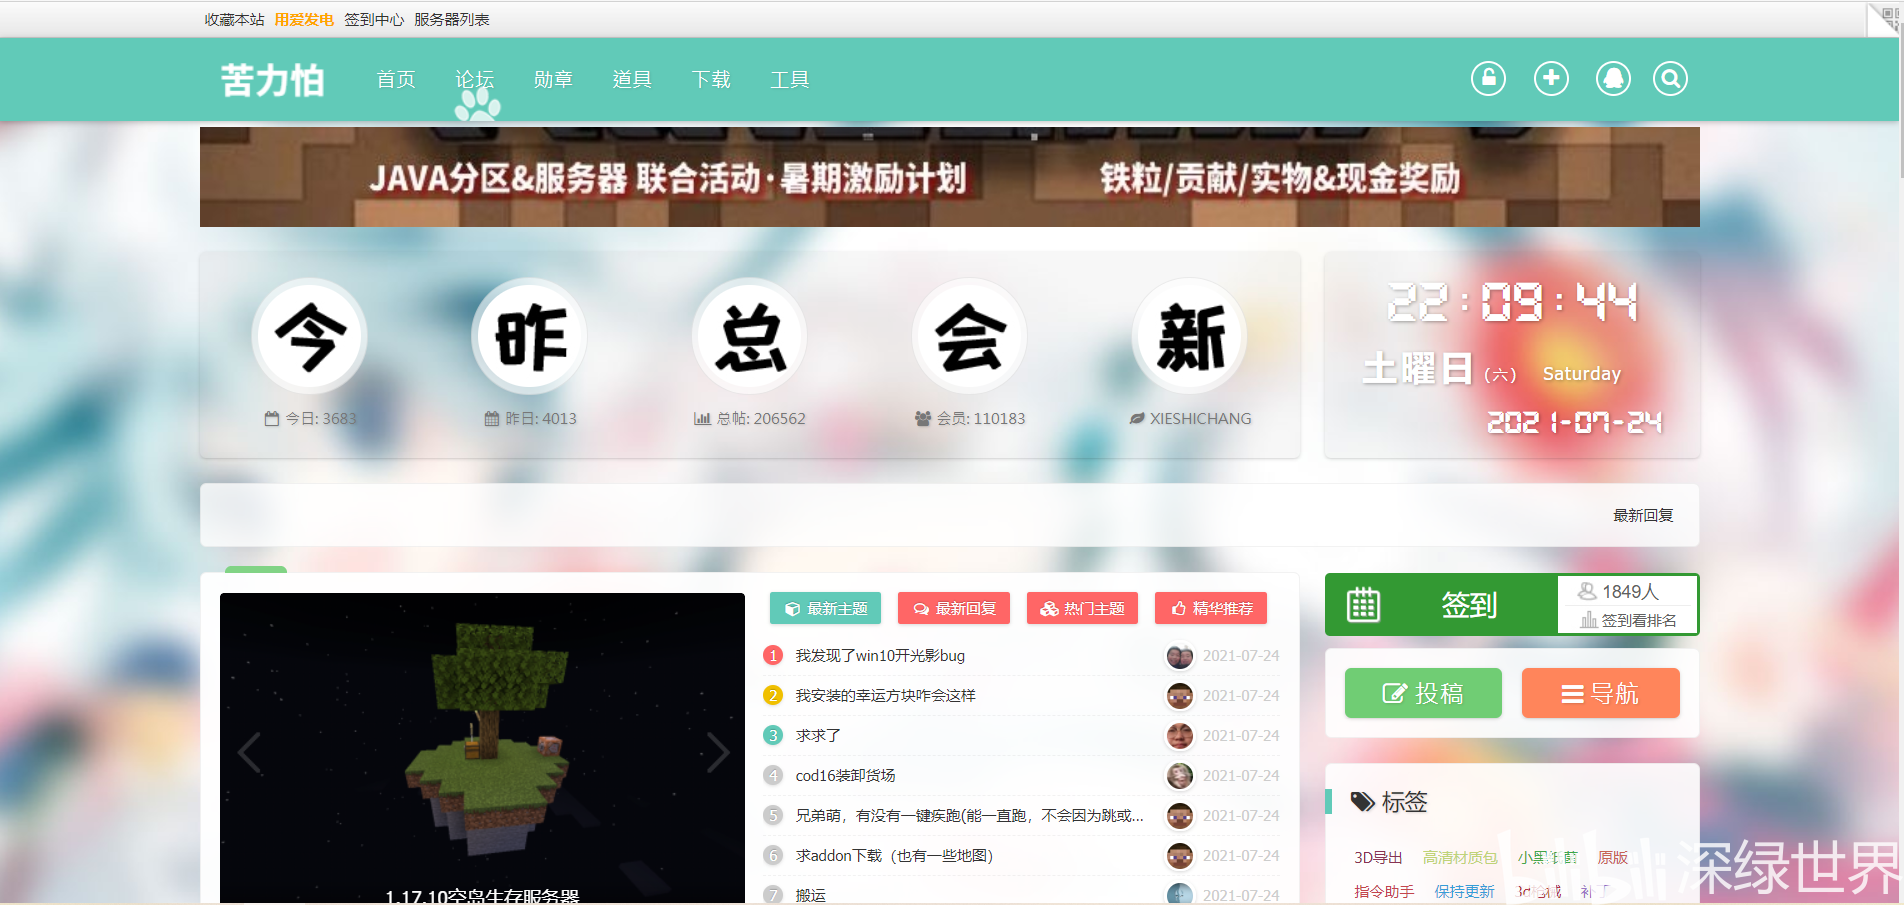Viewport: 1904px width, 905px height.
Task: Click avatar beside 求addon下载 post
Action: pos(1180,856)
